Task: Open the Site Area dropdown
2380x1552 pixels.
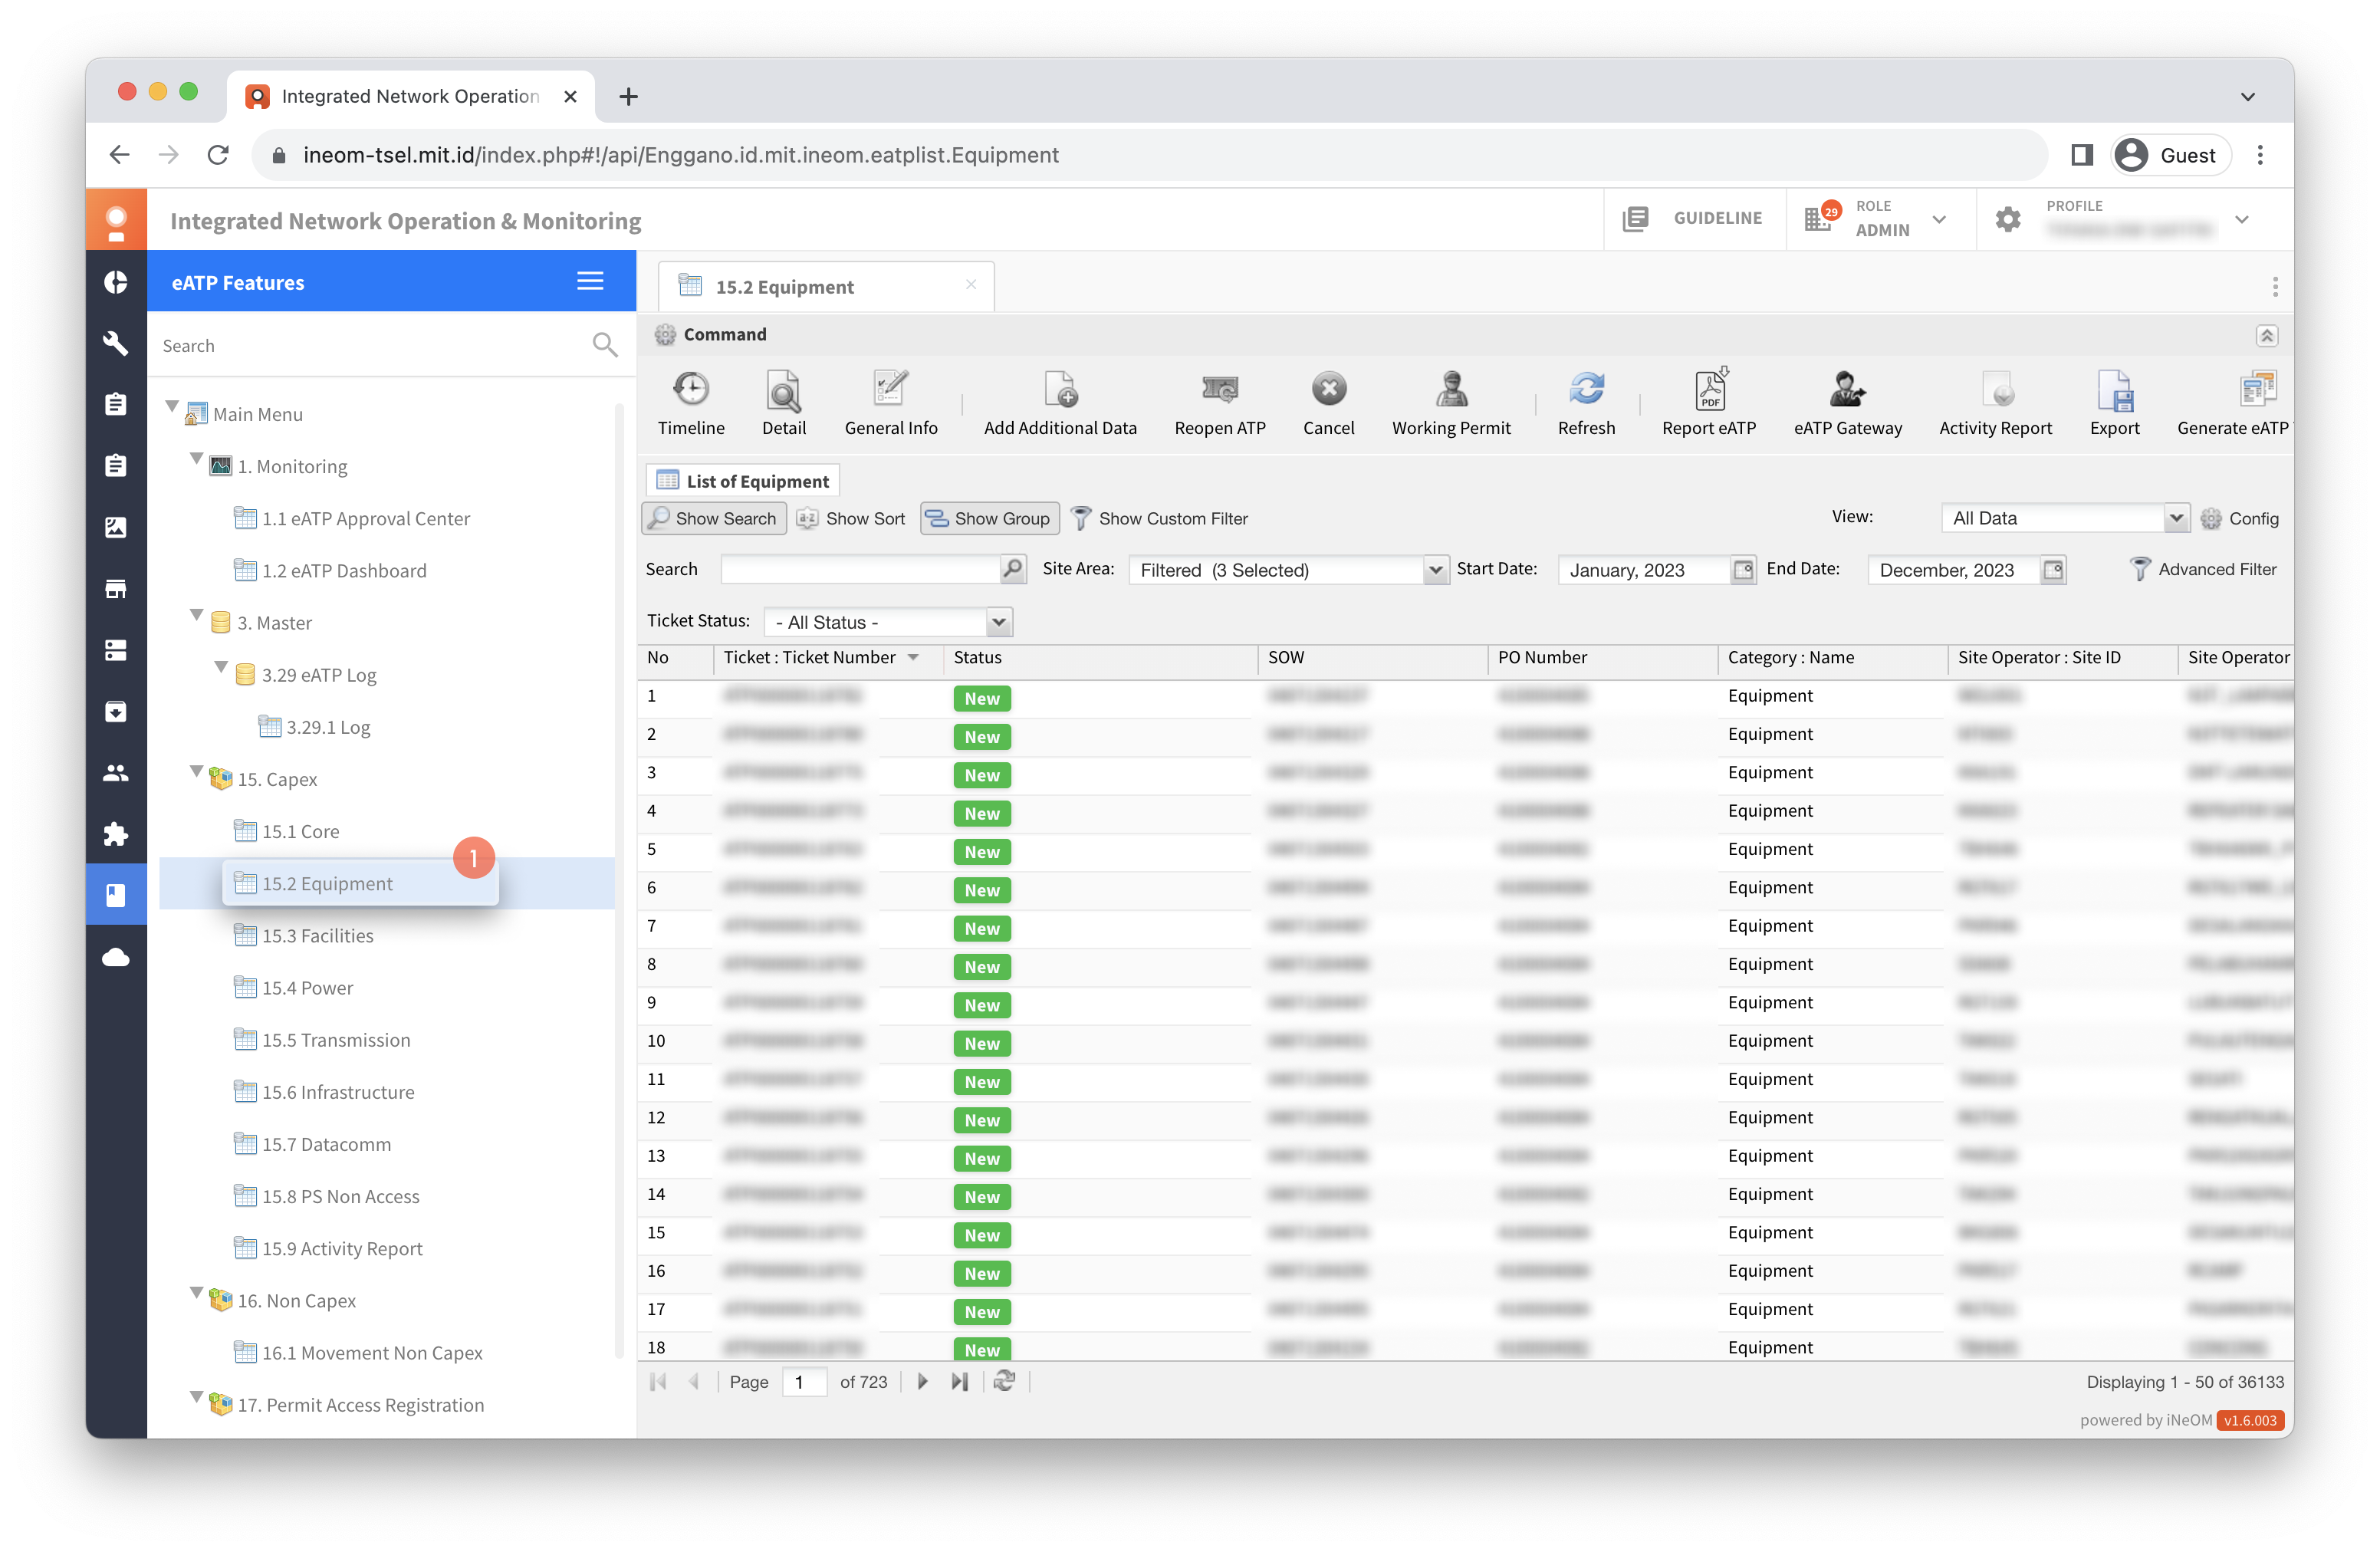Action: (x=1435, y=569)
